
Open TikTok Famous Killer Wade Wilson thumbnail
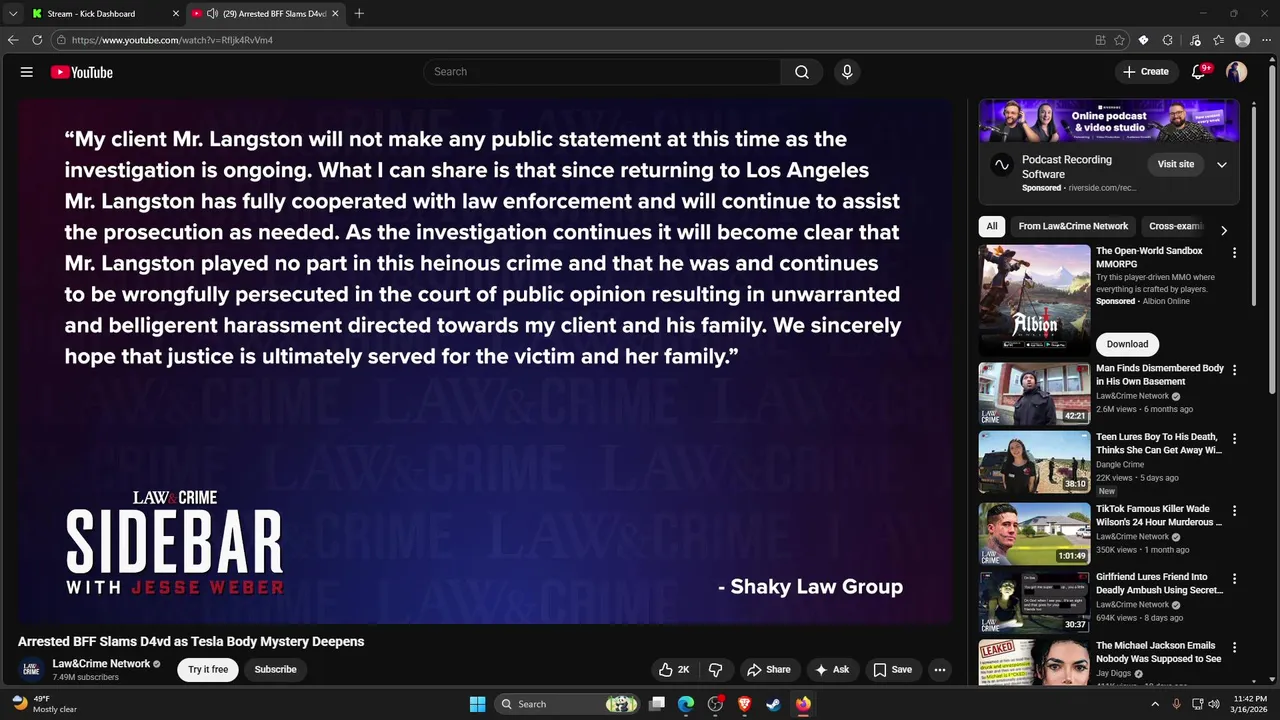(1034, 534)
